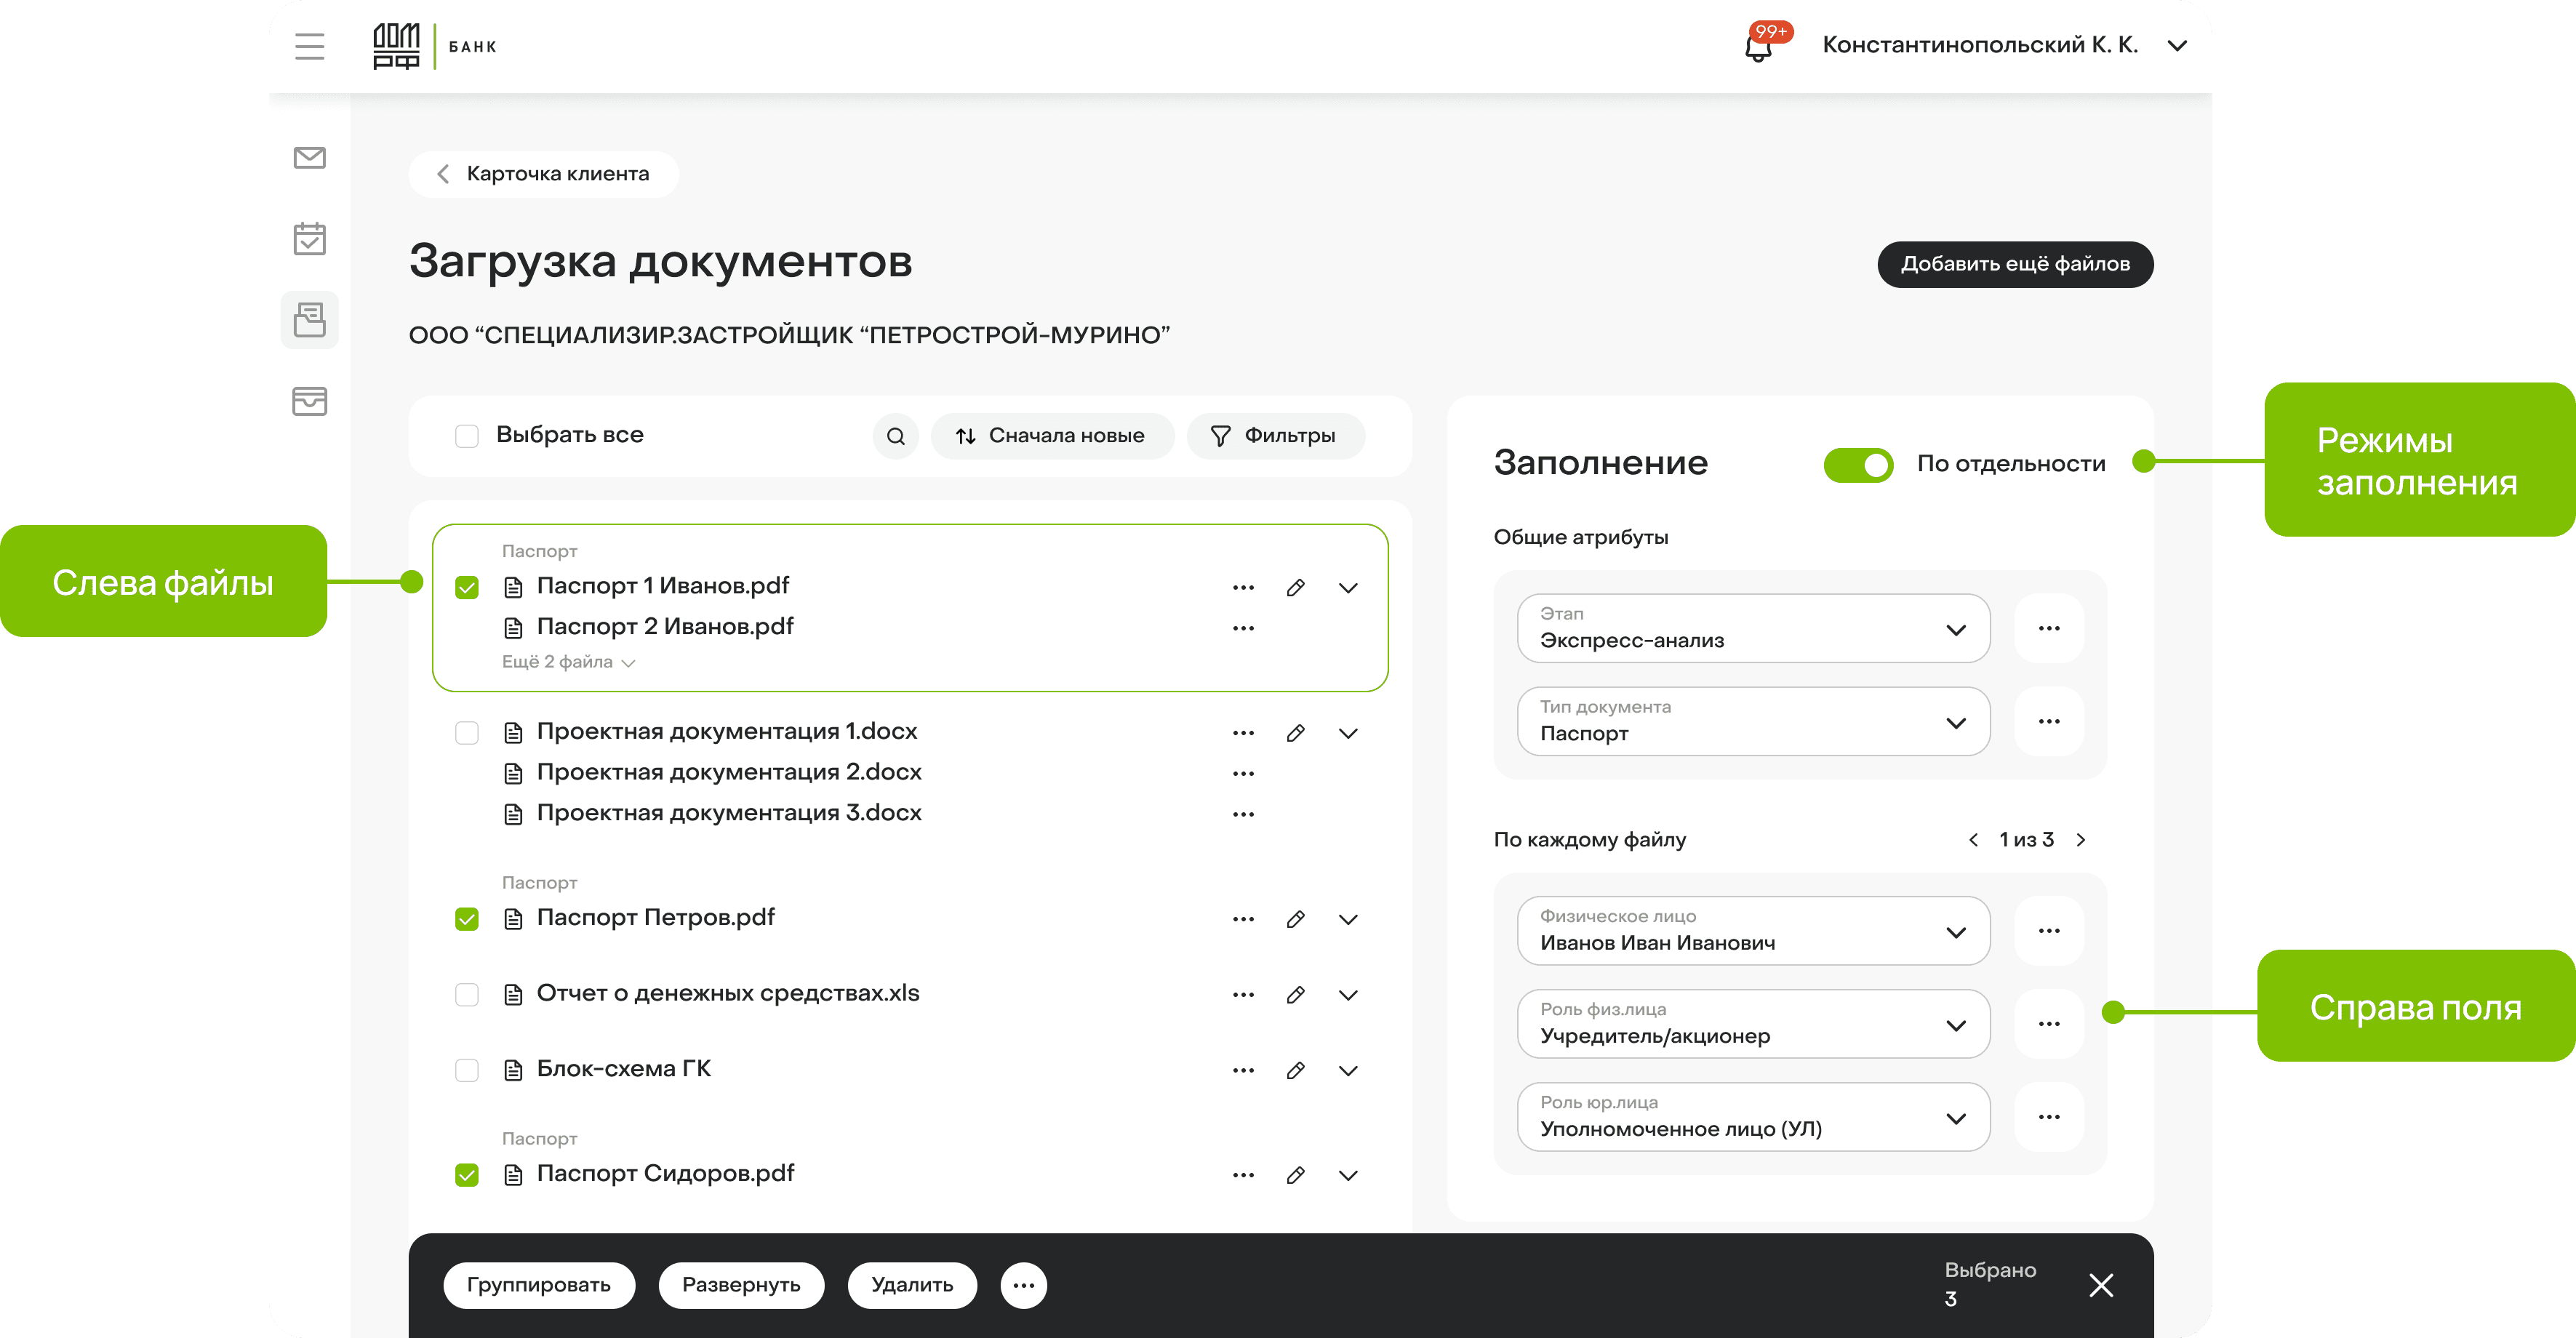Open the hamburger menu icon
Image resolution: width=2576 pixels, height=1338 pixels.
[309, 46]
